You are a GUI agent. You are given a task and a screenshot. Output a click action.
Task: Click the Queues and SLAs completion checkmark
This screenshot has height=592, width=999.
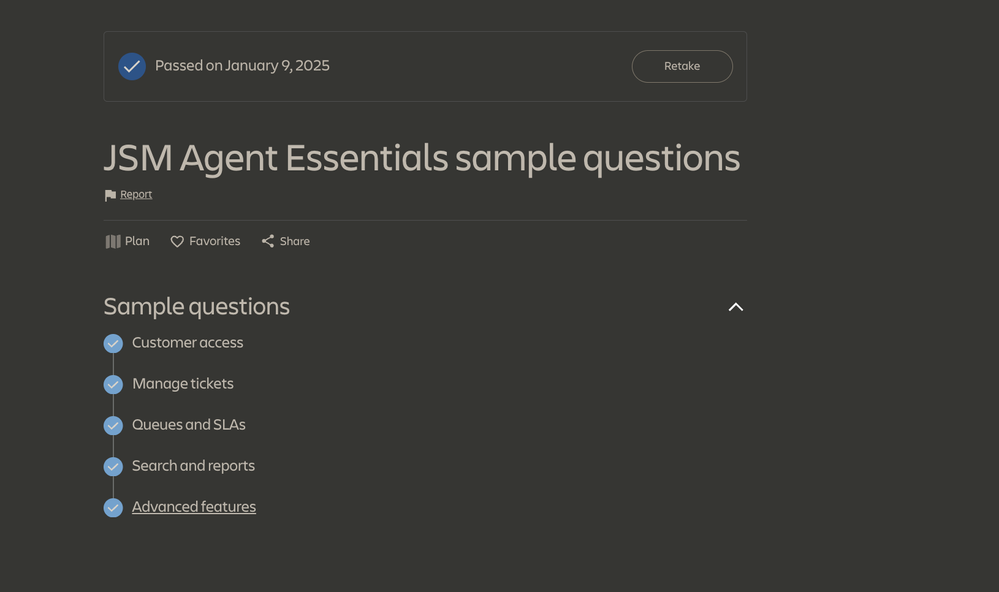pos(113,425)
